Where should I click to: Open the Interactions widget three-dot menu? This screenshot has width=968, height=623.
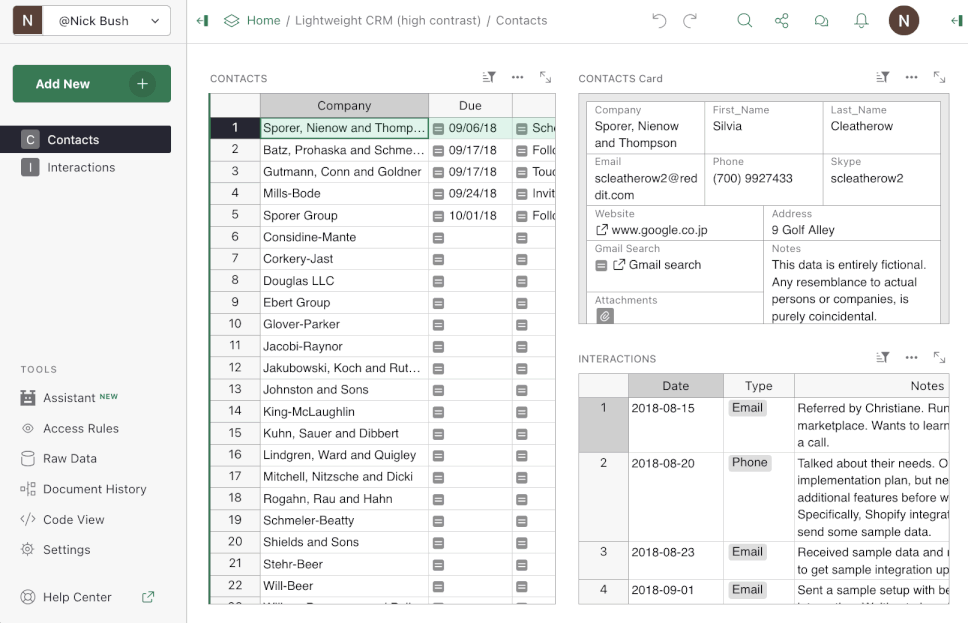911,357
